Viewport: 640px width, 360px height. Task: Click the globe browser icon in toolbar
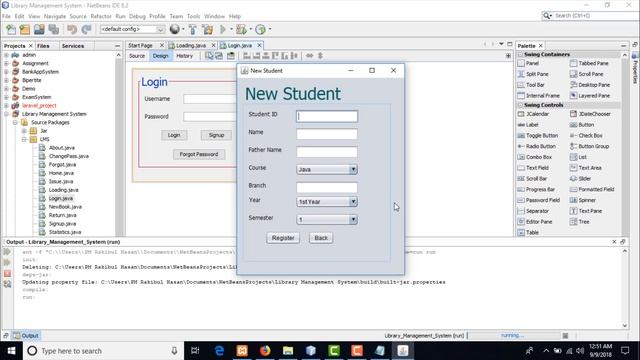175,29
